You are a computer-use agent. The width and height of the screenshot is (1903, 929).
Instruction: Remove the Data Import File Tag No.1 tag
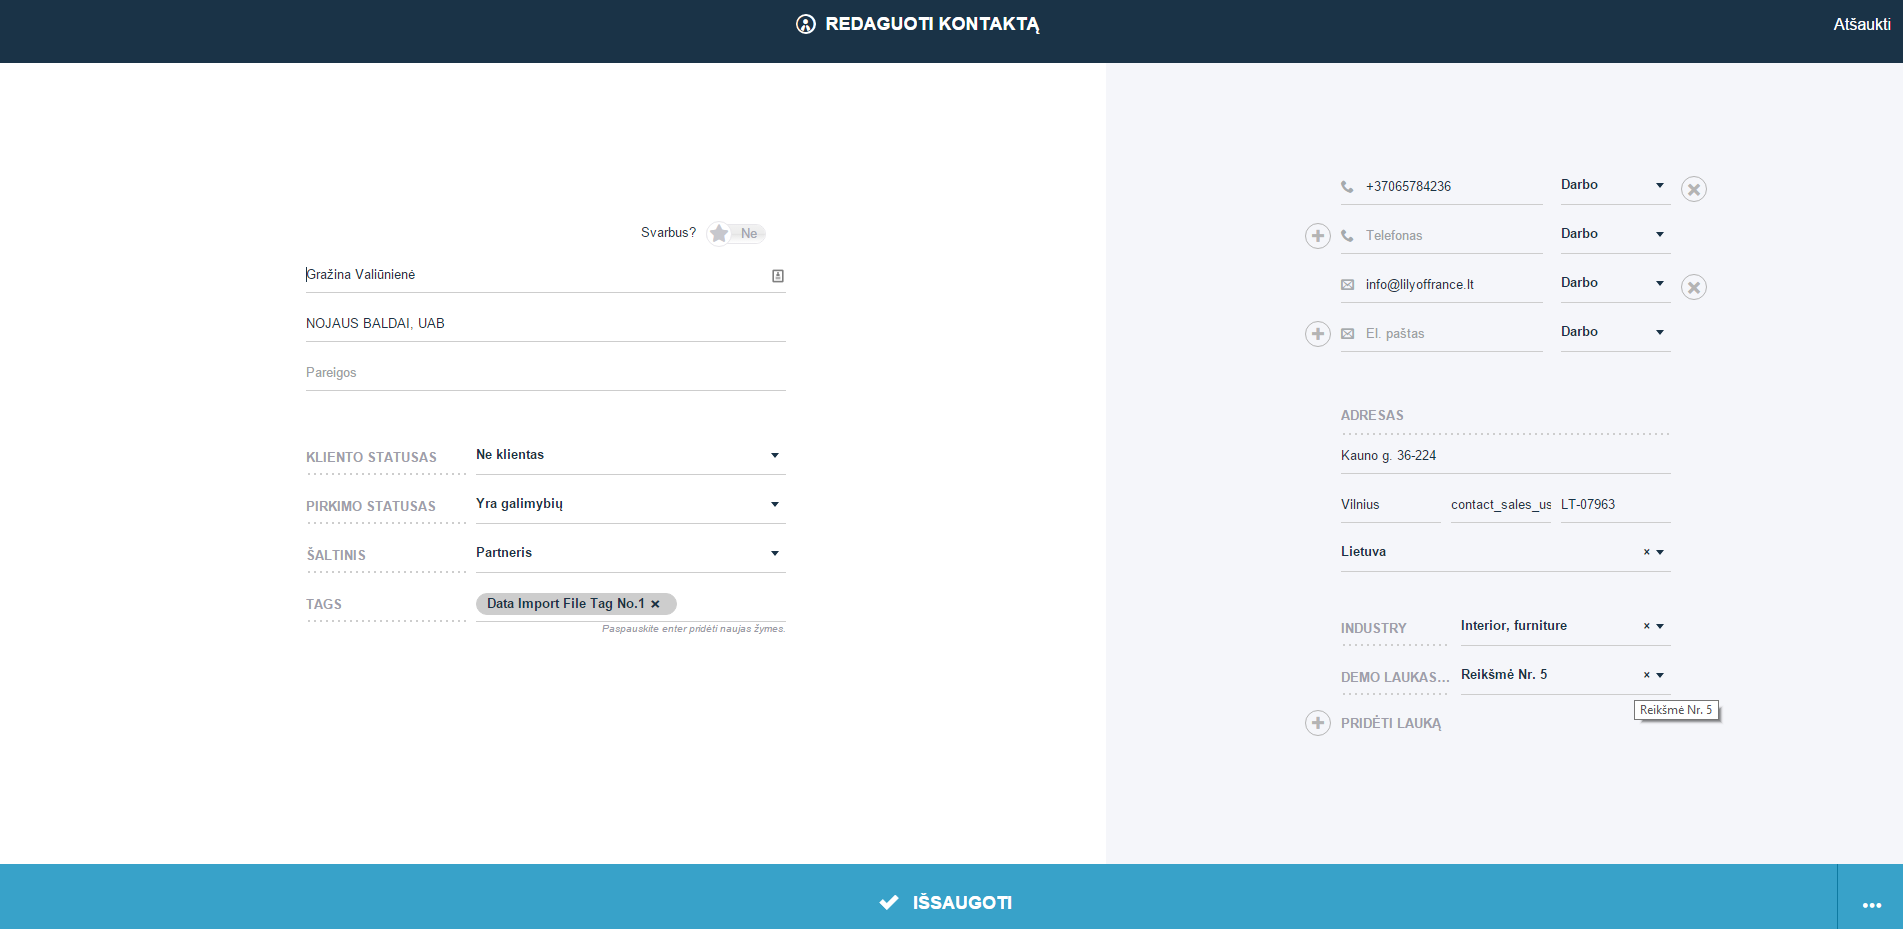(x=655, y=604)
